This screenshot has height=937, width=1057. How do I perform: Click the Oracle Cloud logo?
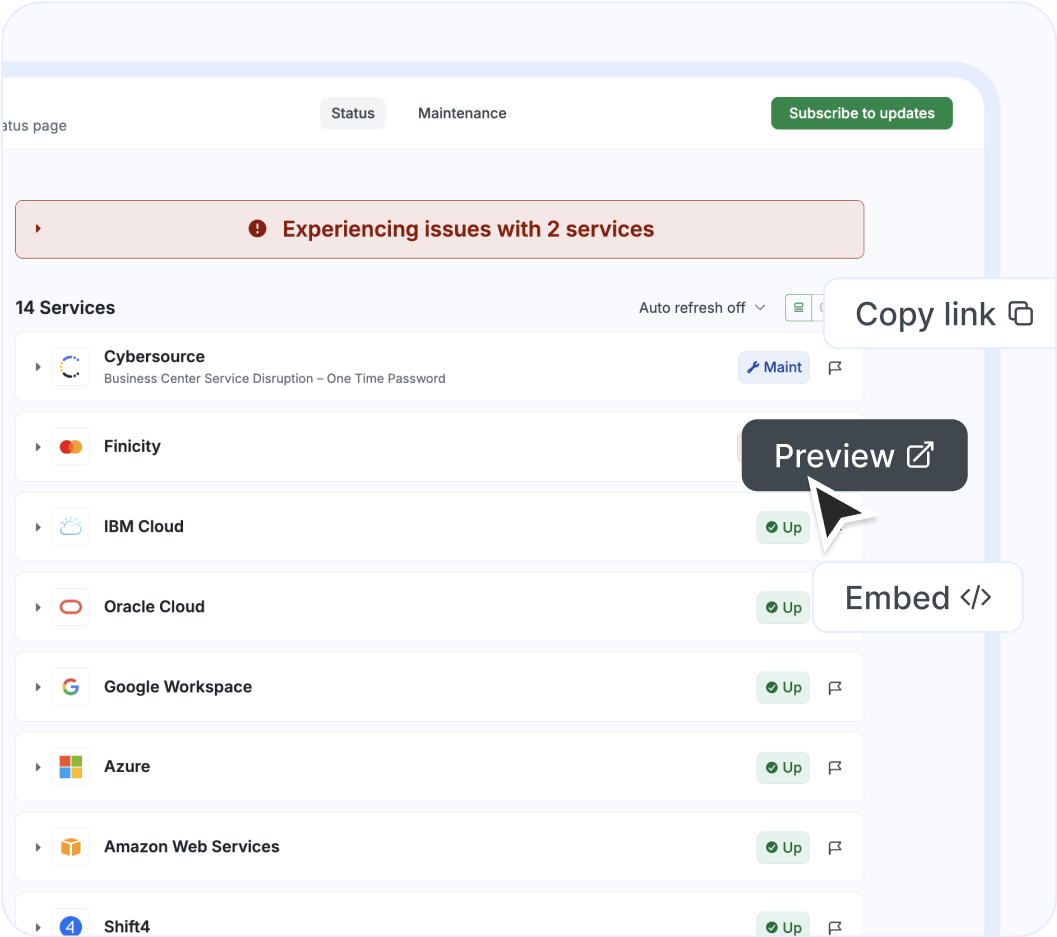[x=71, y=606]
